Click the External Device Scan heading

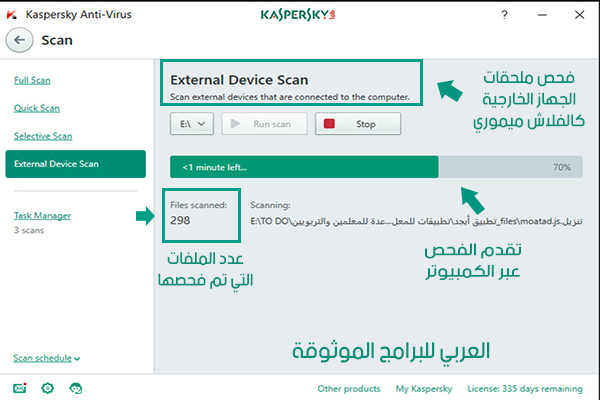point(239,80)
